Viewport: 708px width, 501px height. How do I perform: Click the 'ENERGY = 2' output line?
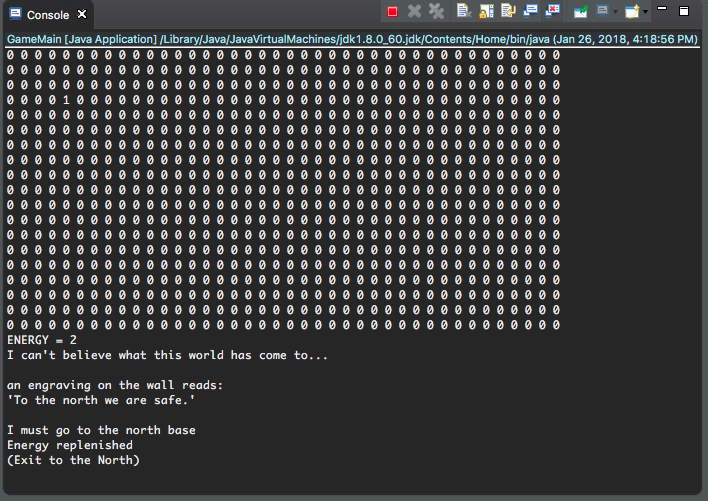tap(42, 340)
